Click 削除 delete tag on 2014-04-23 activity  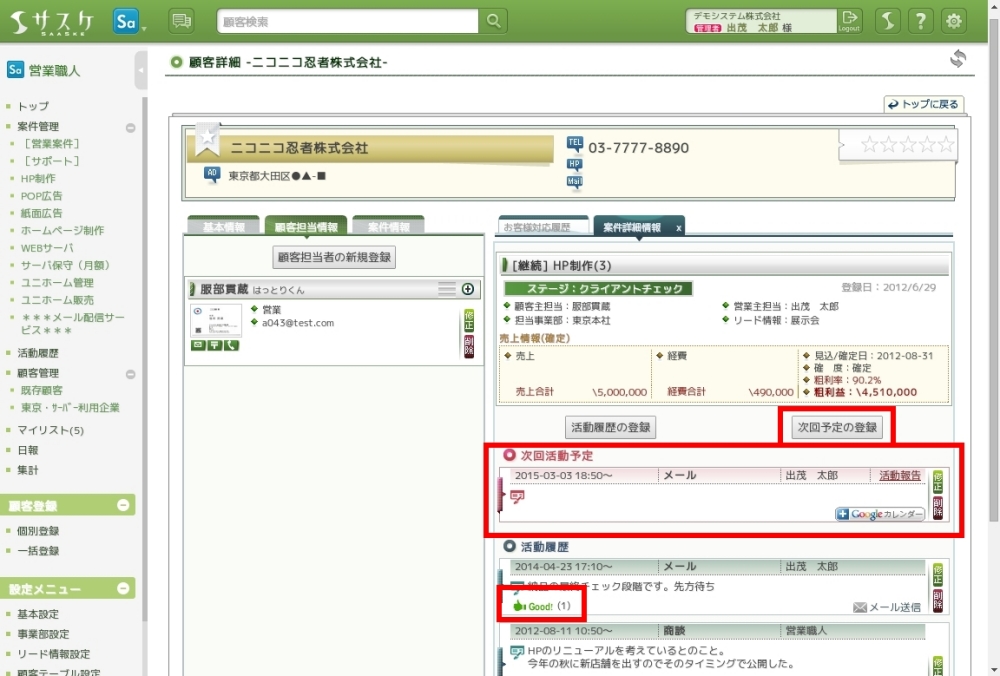[x=938, y=600]
